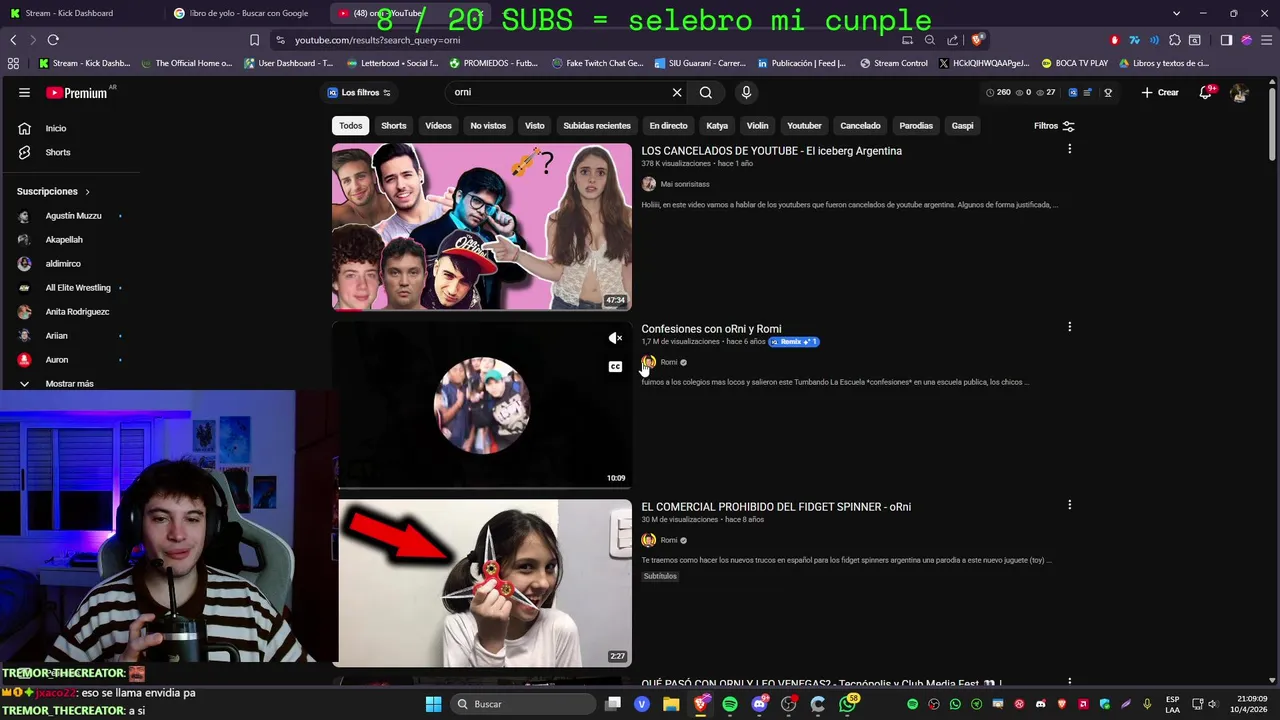Select the Videos filter chip

coord(438,126)
